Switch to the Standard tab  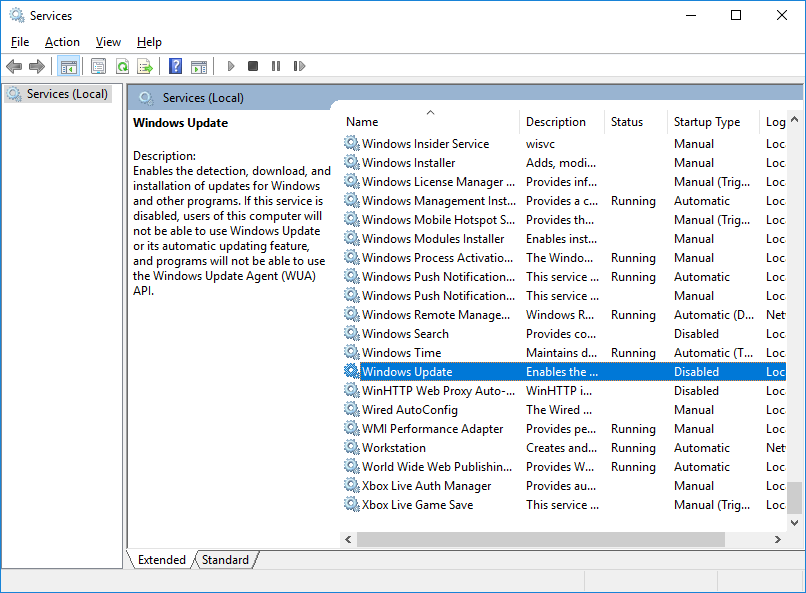click(x=225, y=560)
